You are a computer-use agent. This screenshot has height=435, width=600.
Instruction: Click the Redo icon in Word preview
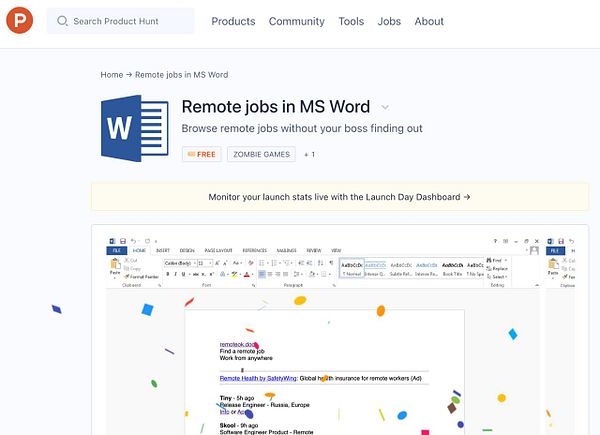(147, 241)
